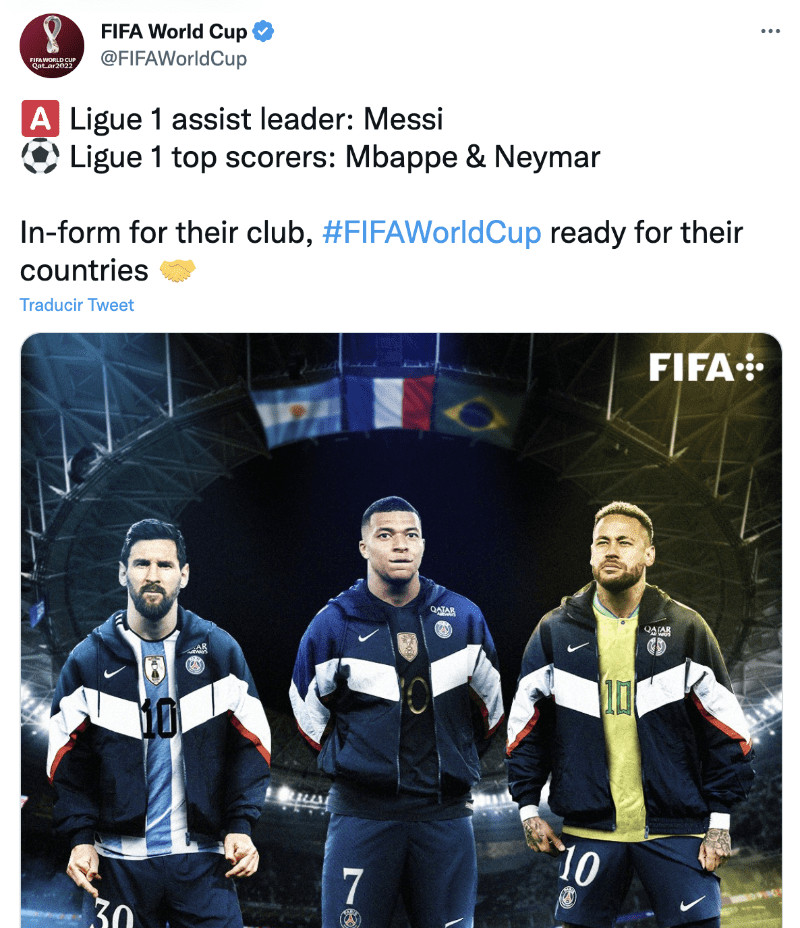The image size is (800, 928).
Task: Click the Traducir Tweet link
Action: point(77,305)
